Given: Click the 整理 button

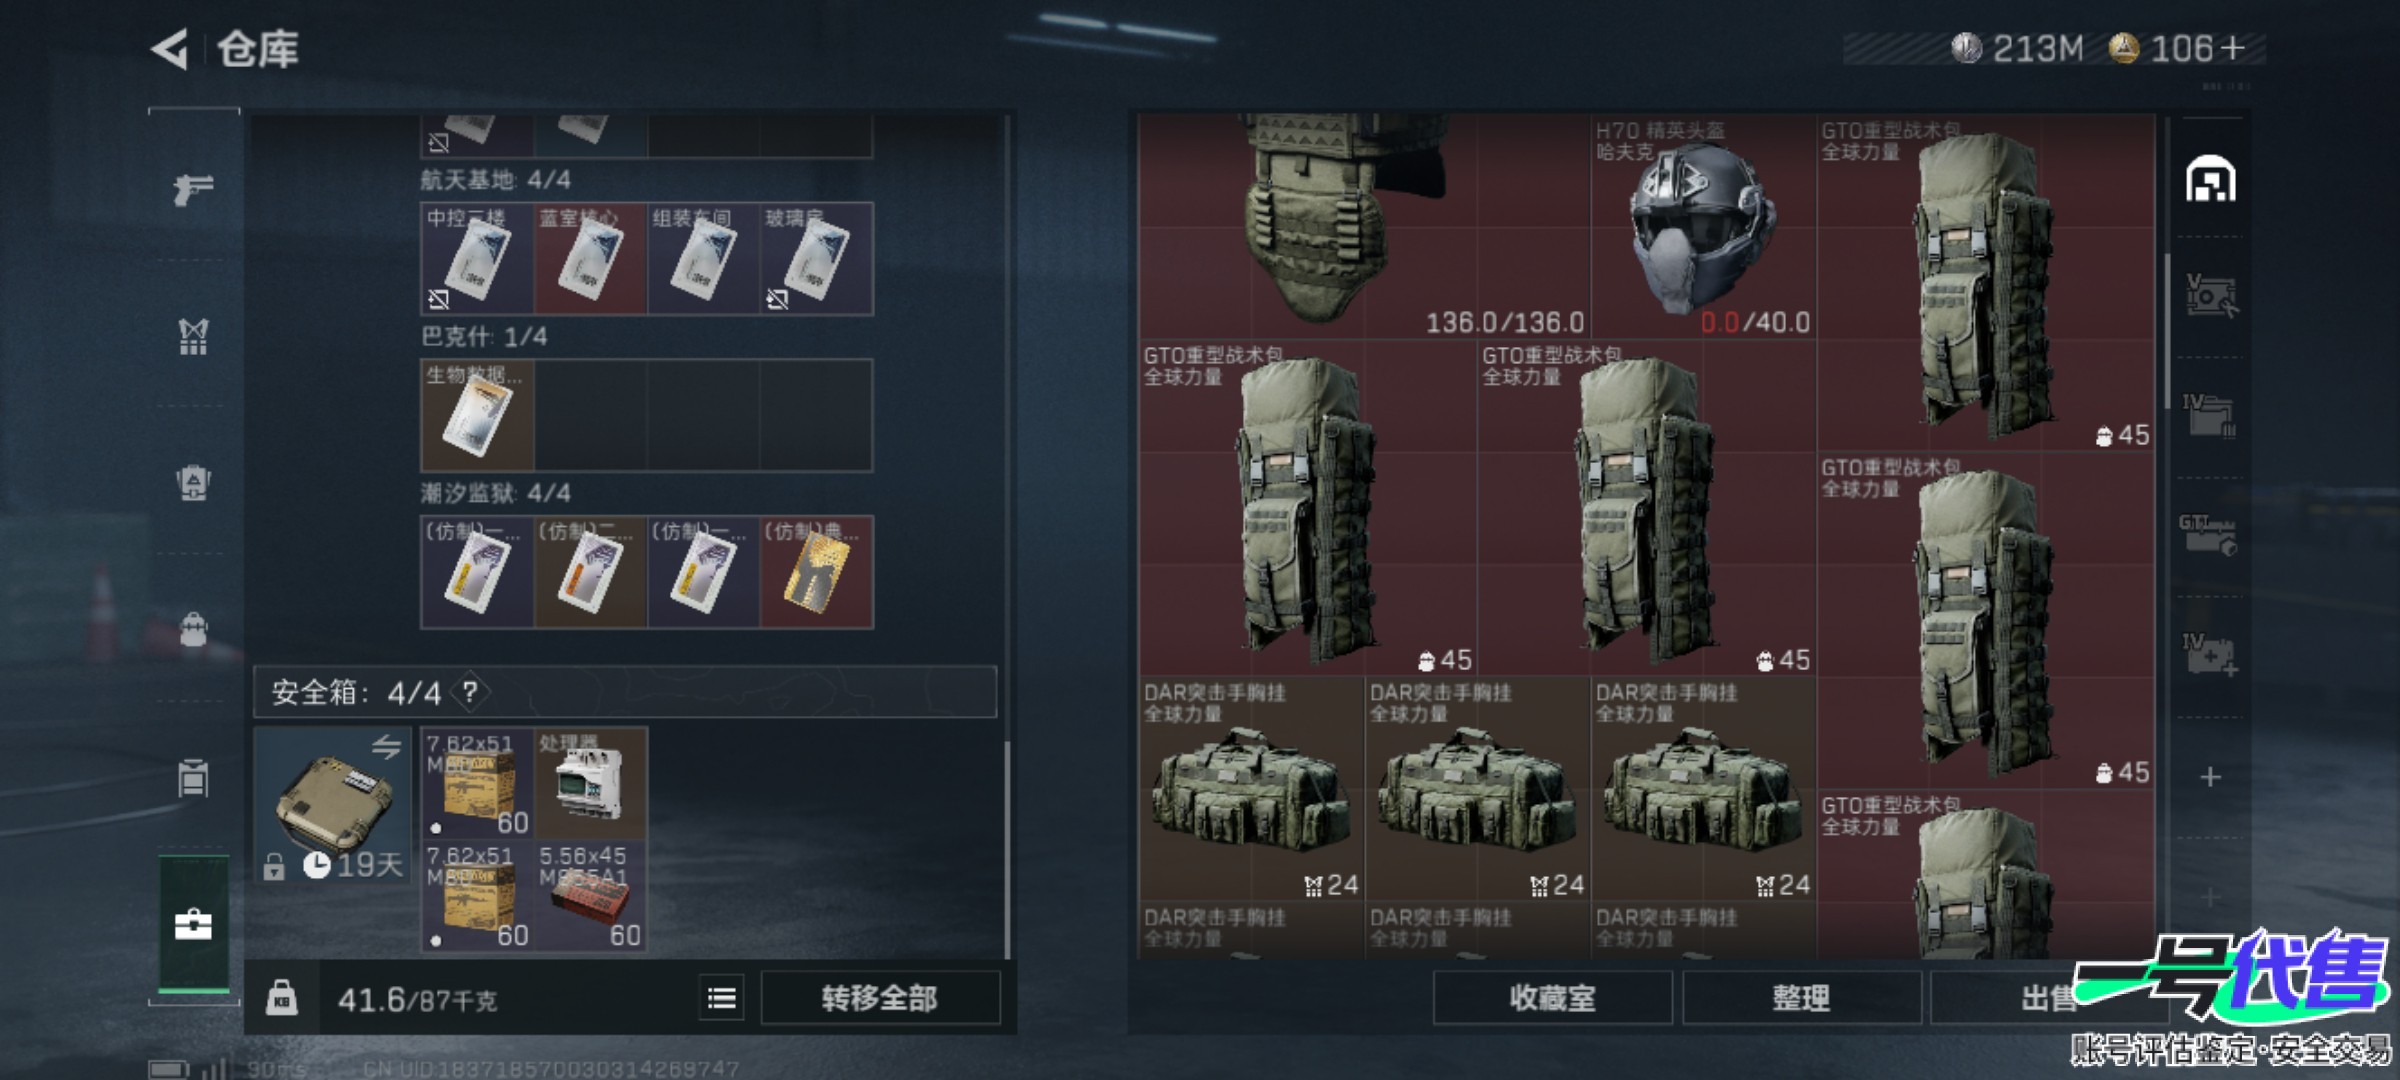Looking at the screenshot, I should click(1801, 998).
